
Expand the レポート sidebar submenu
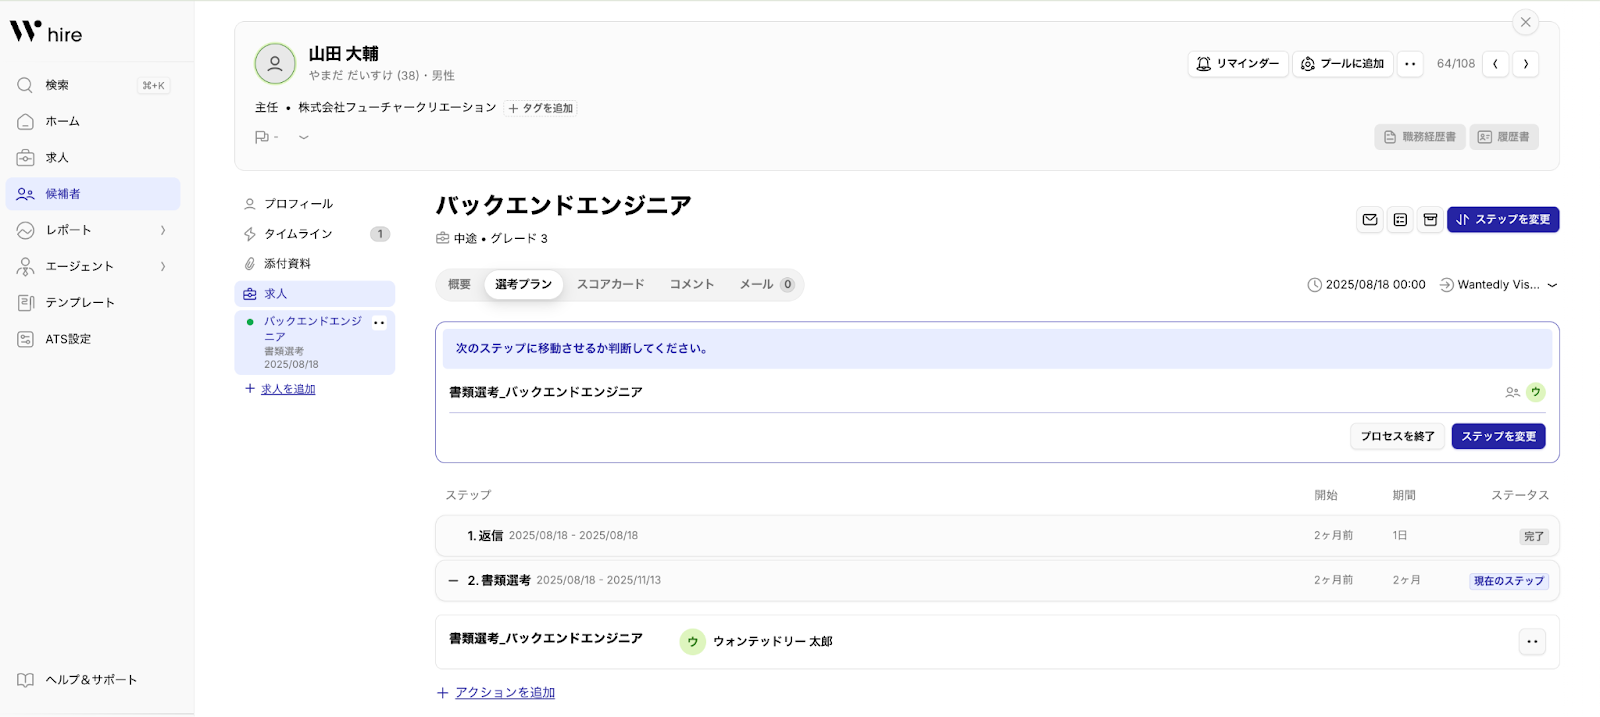(x=163, y=230)
